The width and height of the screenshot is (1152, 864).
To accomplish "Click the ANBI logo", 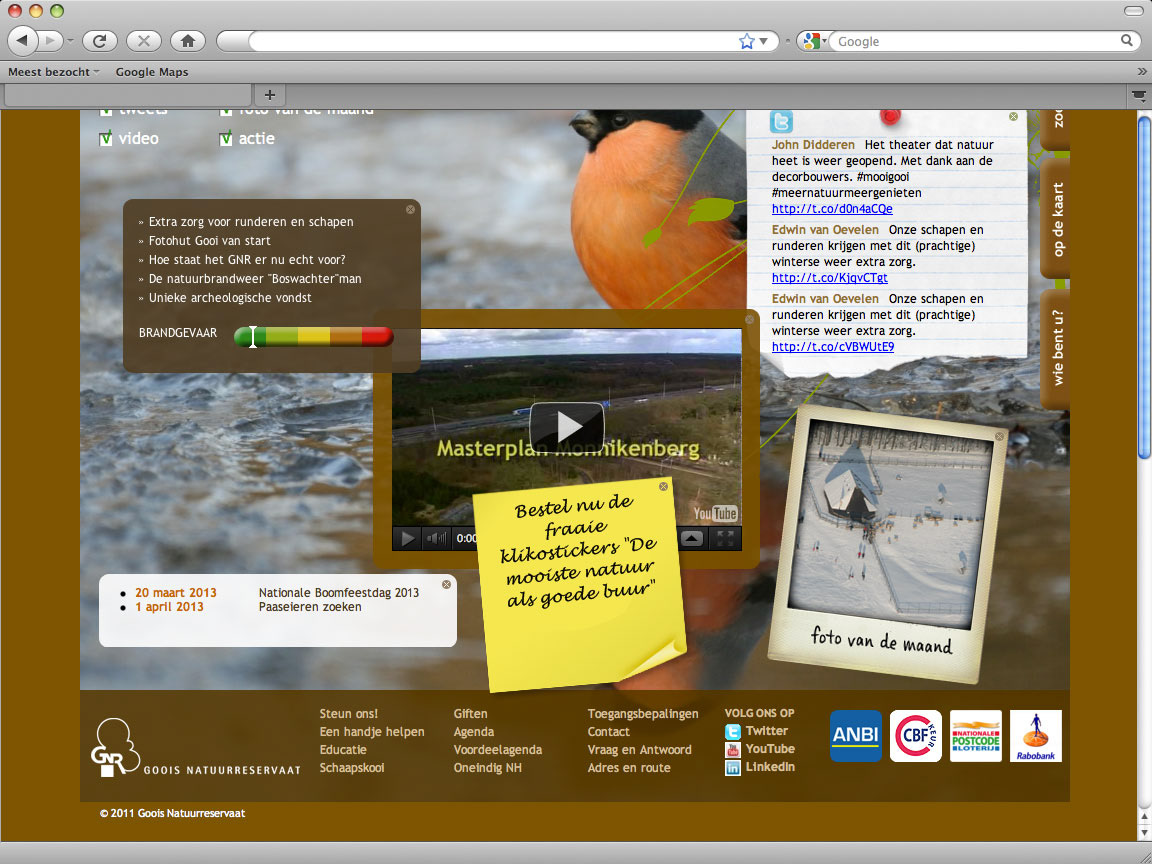I will (856, 735).
